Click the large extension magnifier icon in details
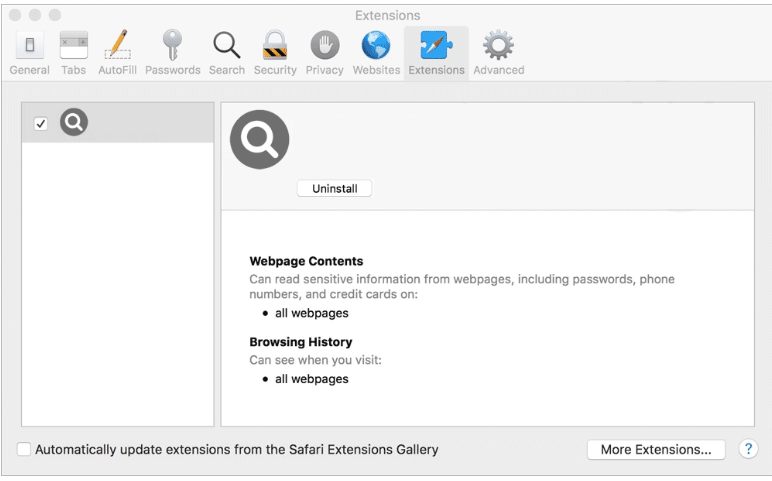The height and width of the screenshot is (481, 772). (260, 139)
